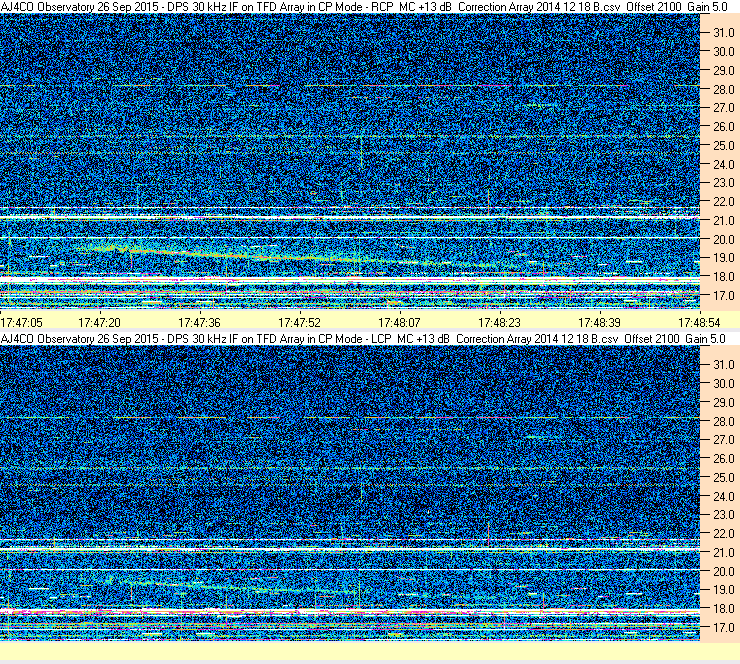The width and height of the screenshot is (740, 664).
Task: Select time label 17:47:36
Action: (199, 323)
